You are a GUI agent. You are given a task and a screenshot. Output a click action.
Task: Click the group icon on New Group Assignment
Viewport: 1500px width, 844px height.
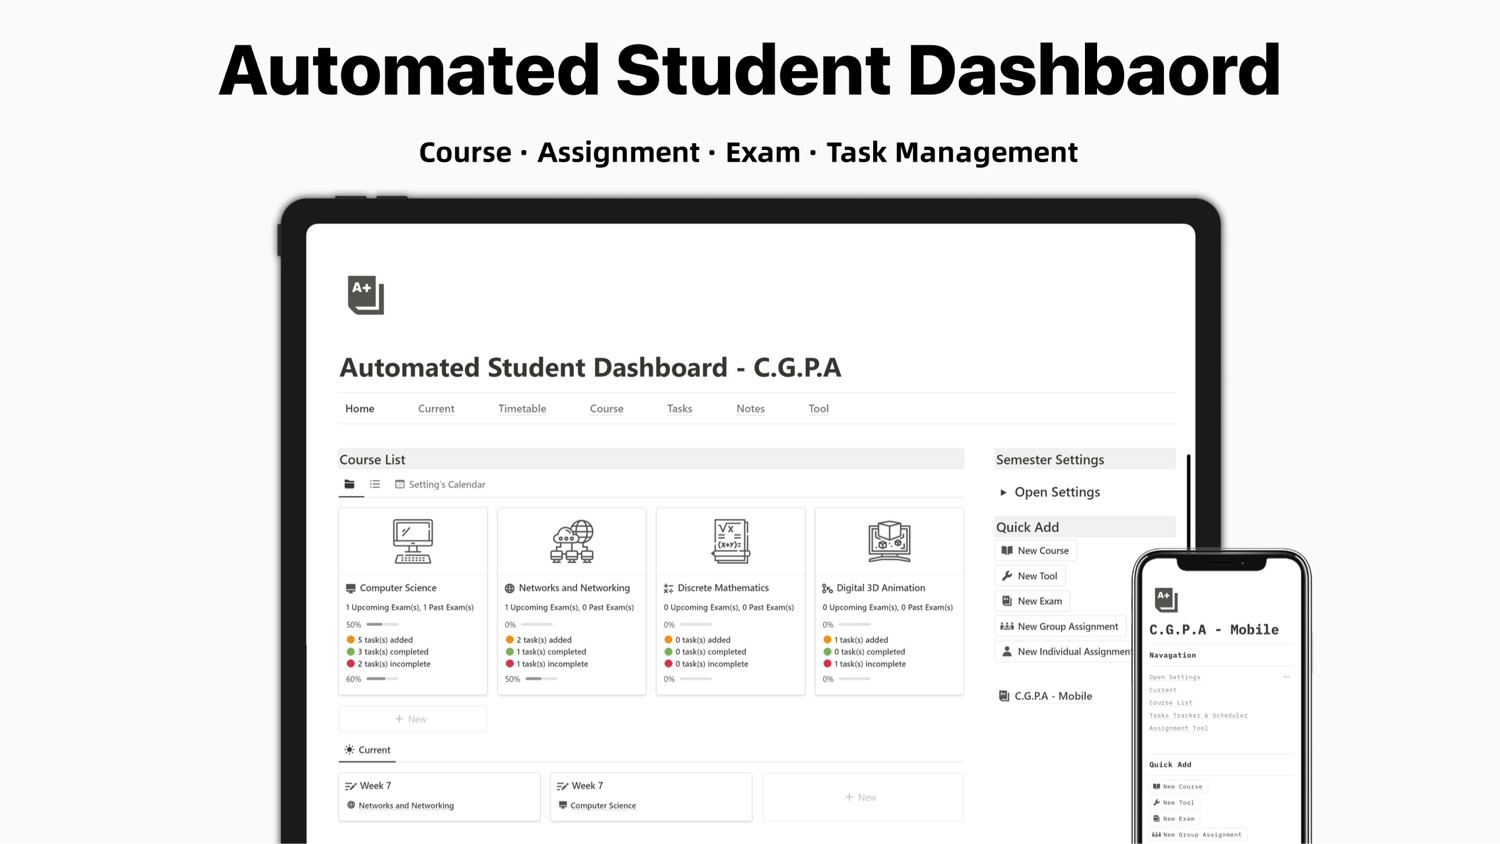(x=1007, y=626)
